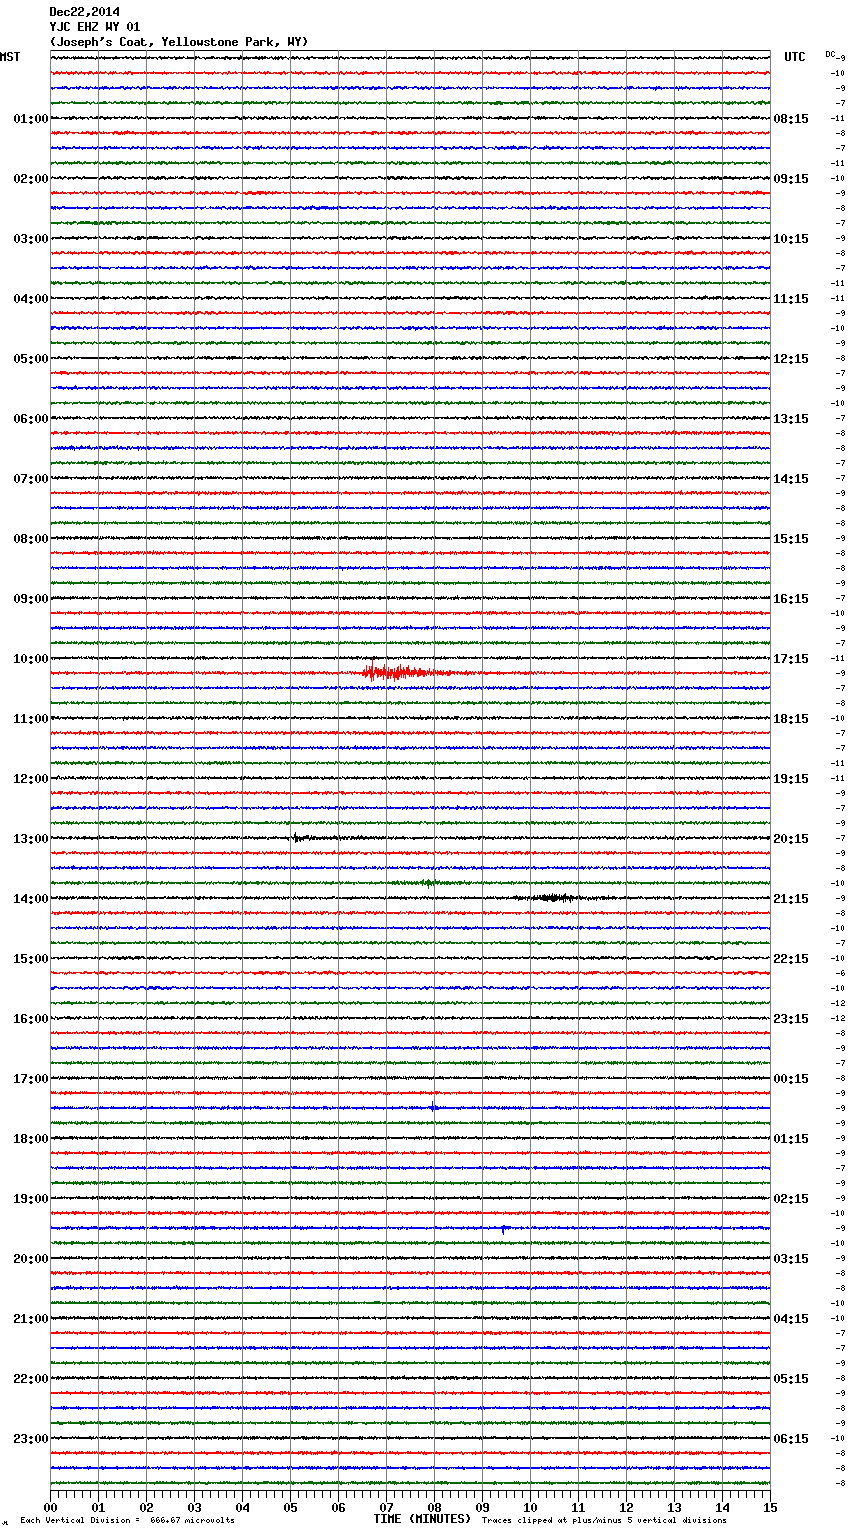Select the 05:00 MST hour label
This screenshot has width=850, height=1534.
coord(30,359)
